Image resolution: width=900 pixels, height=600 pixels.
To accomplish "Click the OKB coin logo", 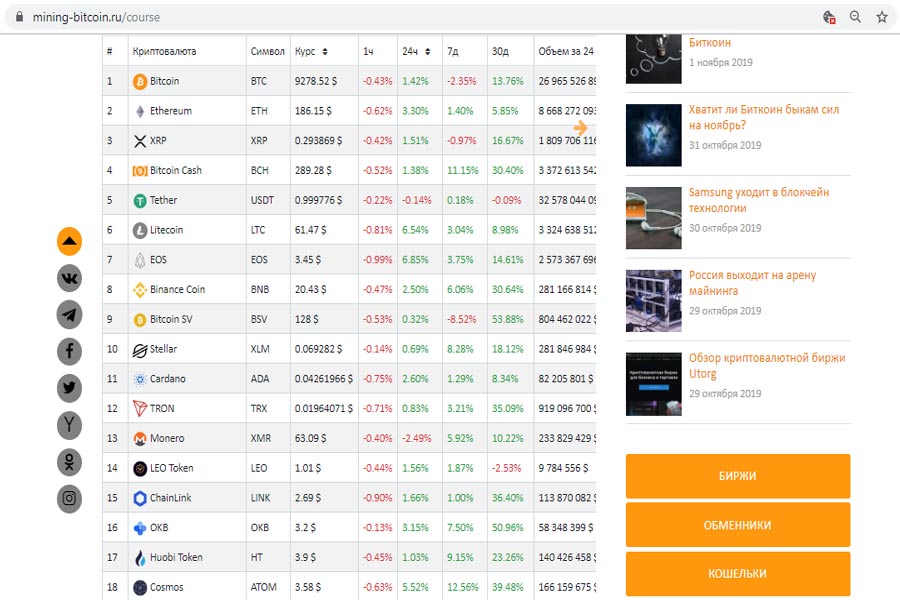I will 140,528.
